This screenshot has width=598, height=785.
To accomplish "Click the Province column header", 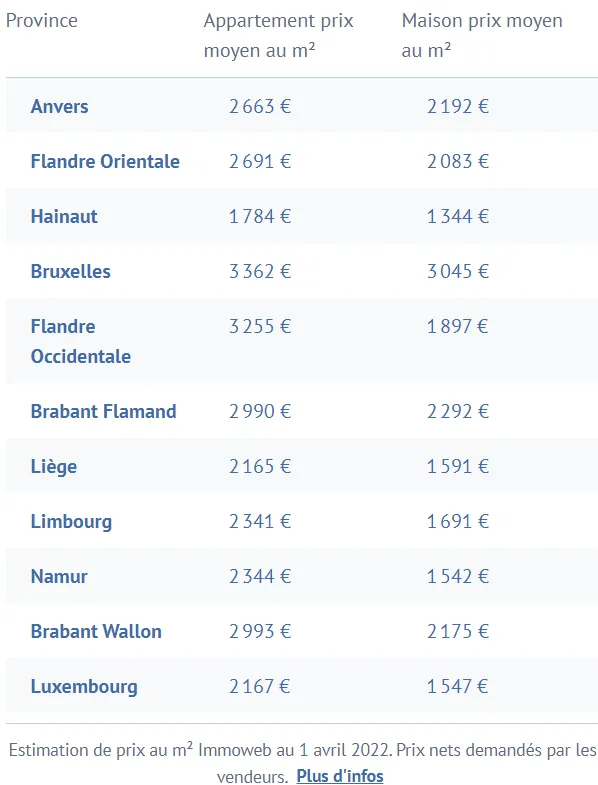I will (x=42, y=21).
